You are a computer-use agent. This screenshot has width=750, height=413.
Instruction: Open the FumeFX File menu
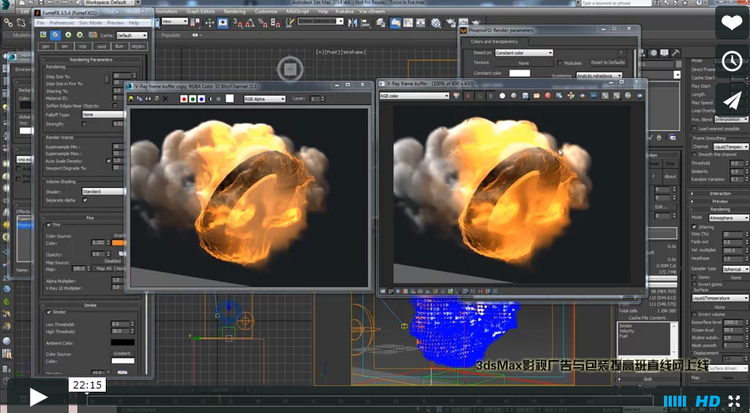(x=41, y=22)
